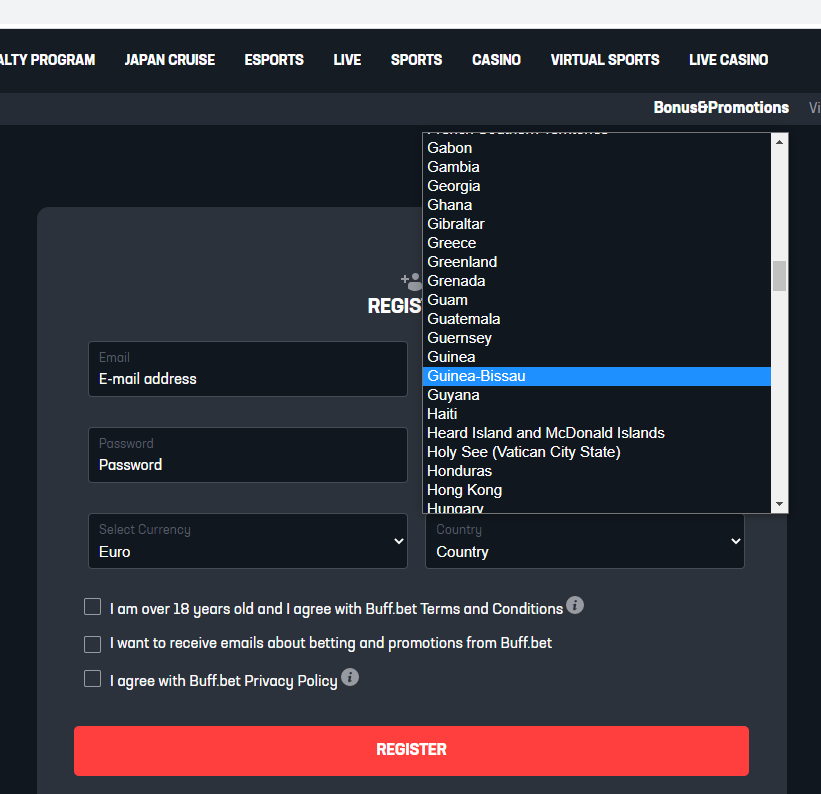Click the red REGISTER button
Image resolution: width=821 pixels, height=794 pixels.
[x=411, y=751]
